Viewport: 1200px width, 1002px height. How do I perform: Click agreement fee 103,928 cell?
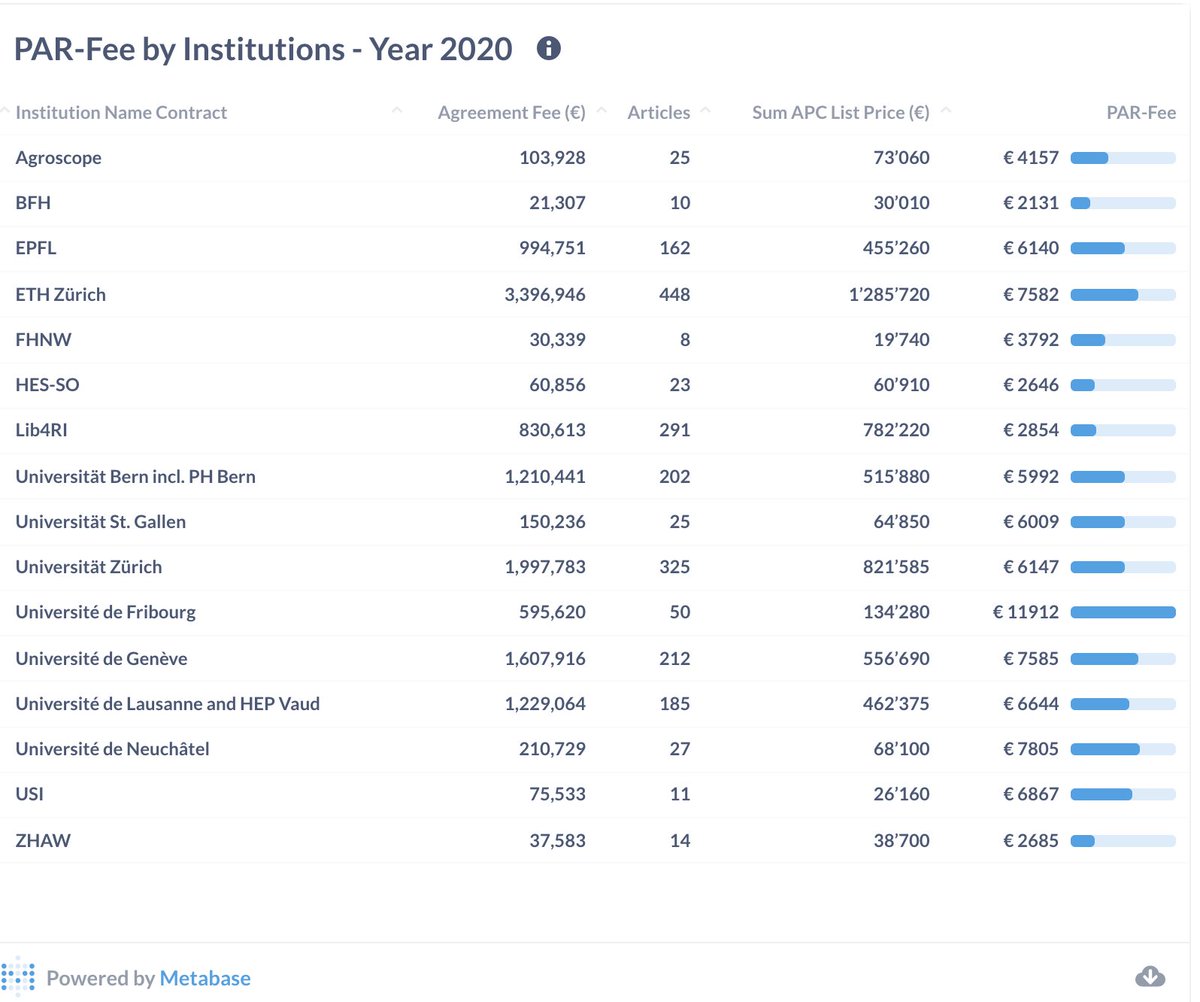pyautogui.click(x=553, y=158)
